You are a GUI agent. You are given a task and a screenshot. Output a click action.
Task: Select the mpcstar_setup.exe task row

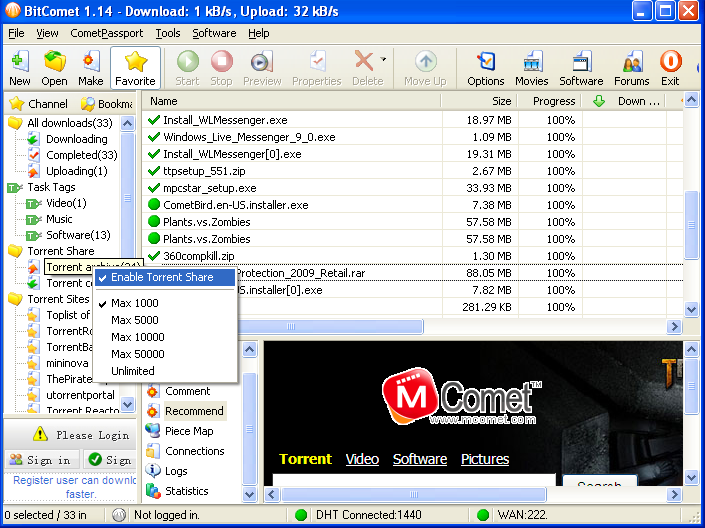click(413, 188)
